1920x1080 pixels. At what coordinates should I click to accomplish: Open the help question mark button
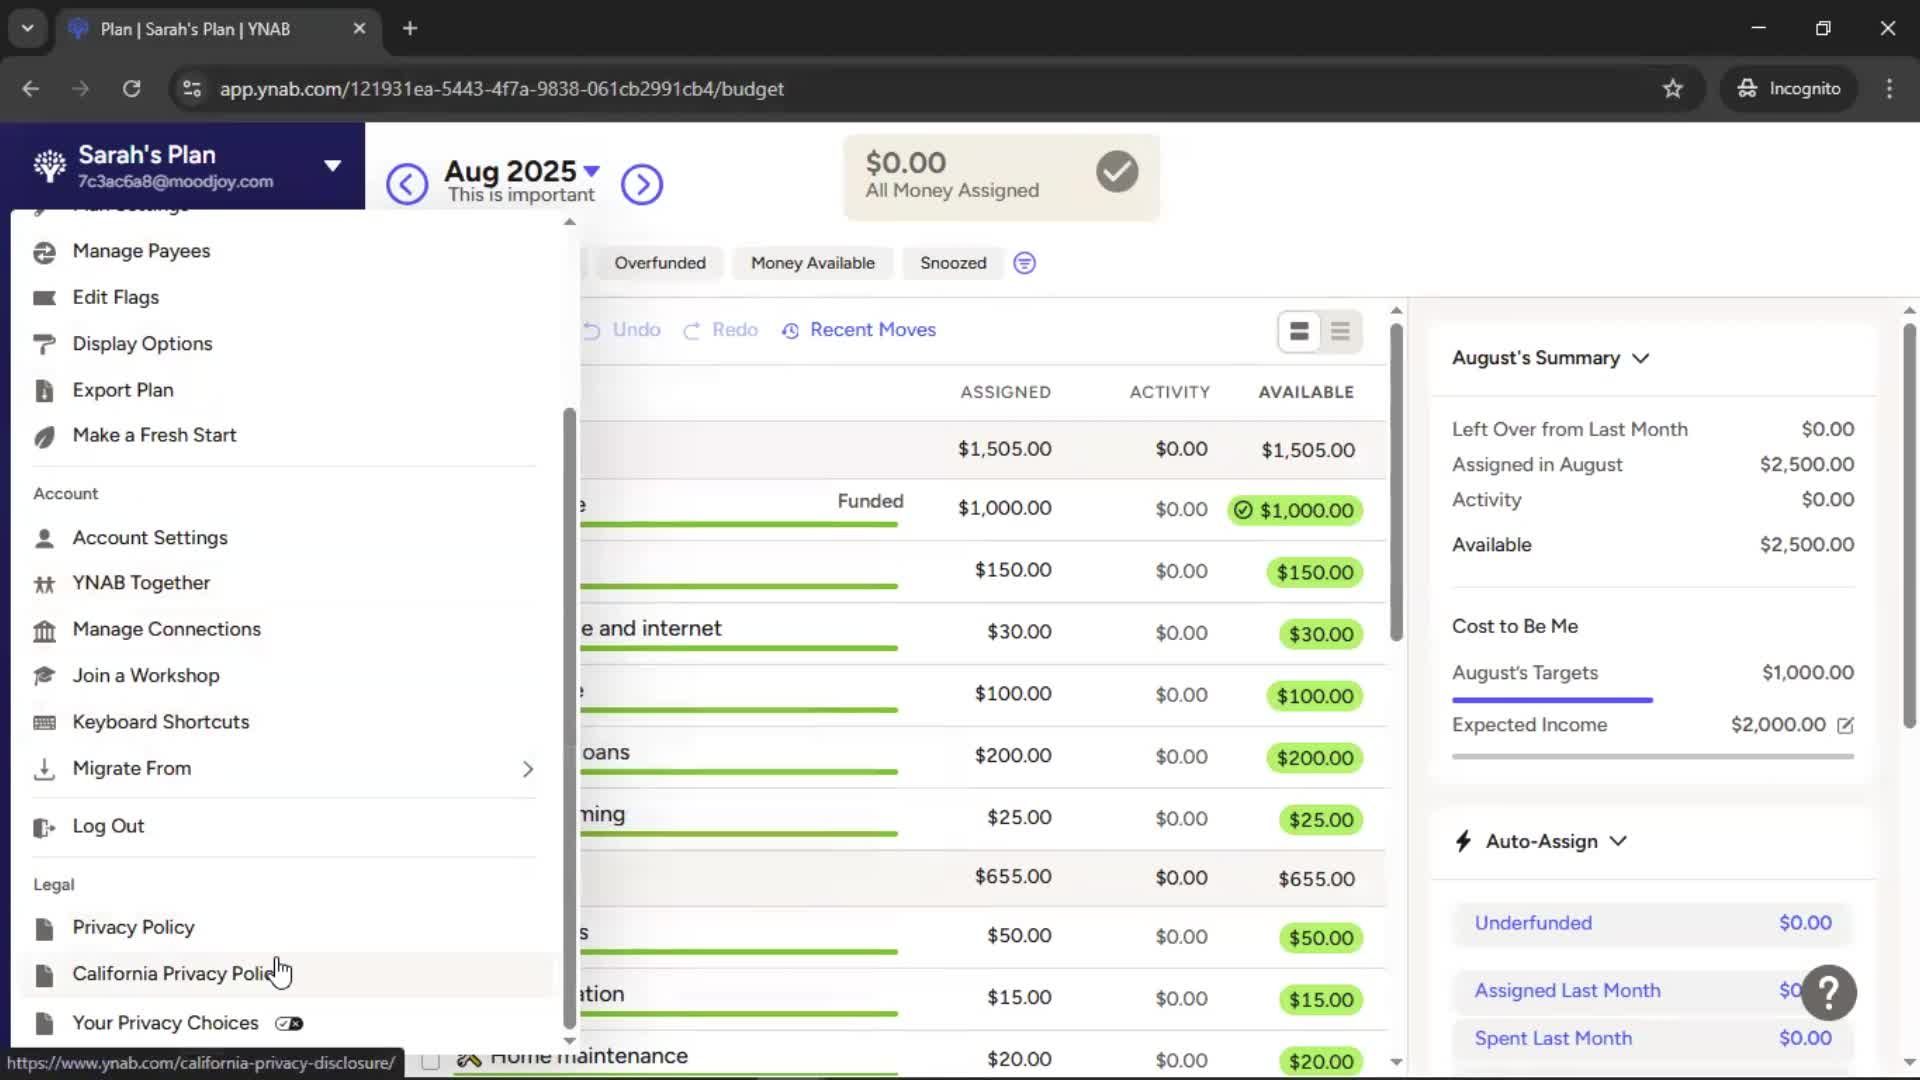pyautogui.click(x=1829, y=992)
